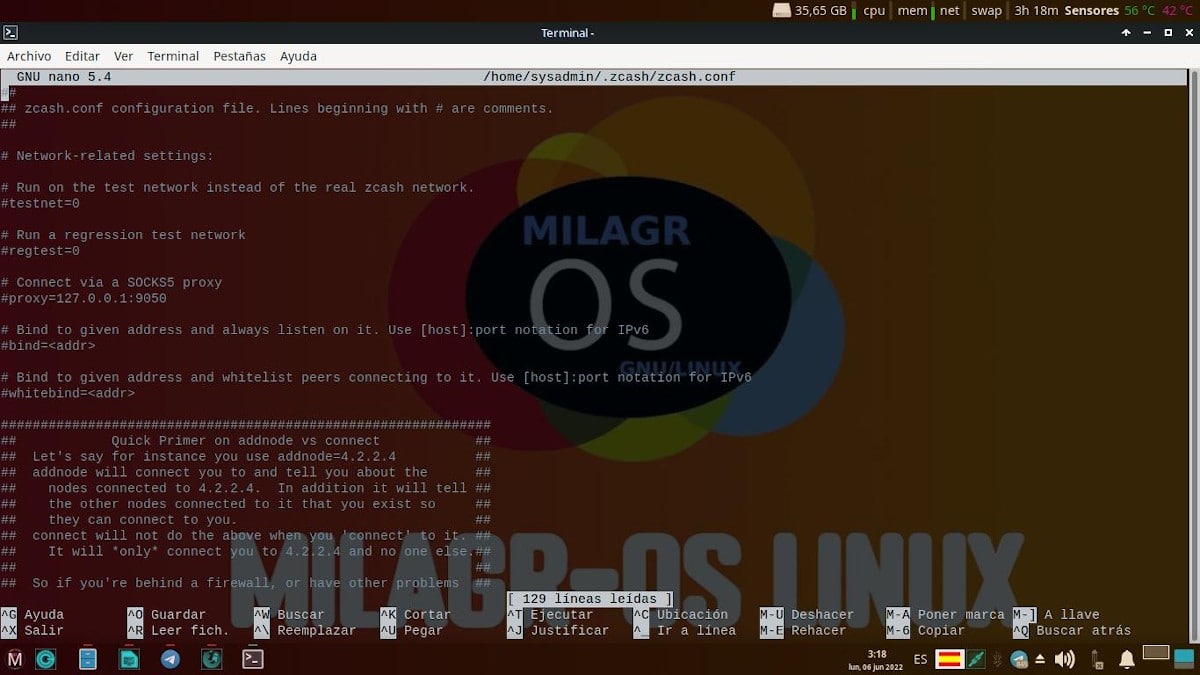
Task: Click the keep-on-top arrow in title bar
Action: [1125, 33]
